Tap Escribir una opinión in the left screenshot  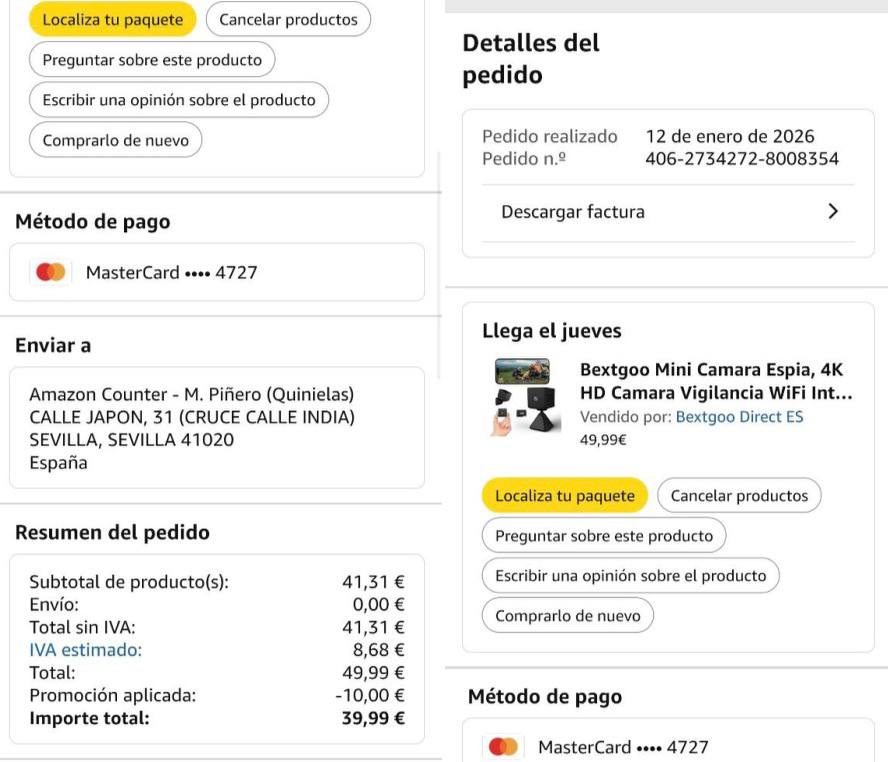[x=178, y=100]
